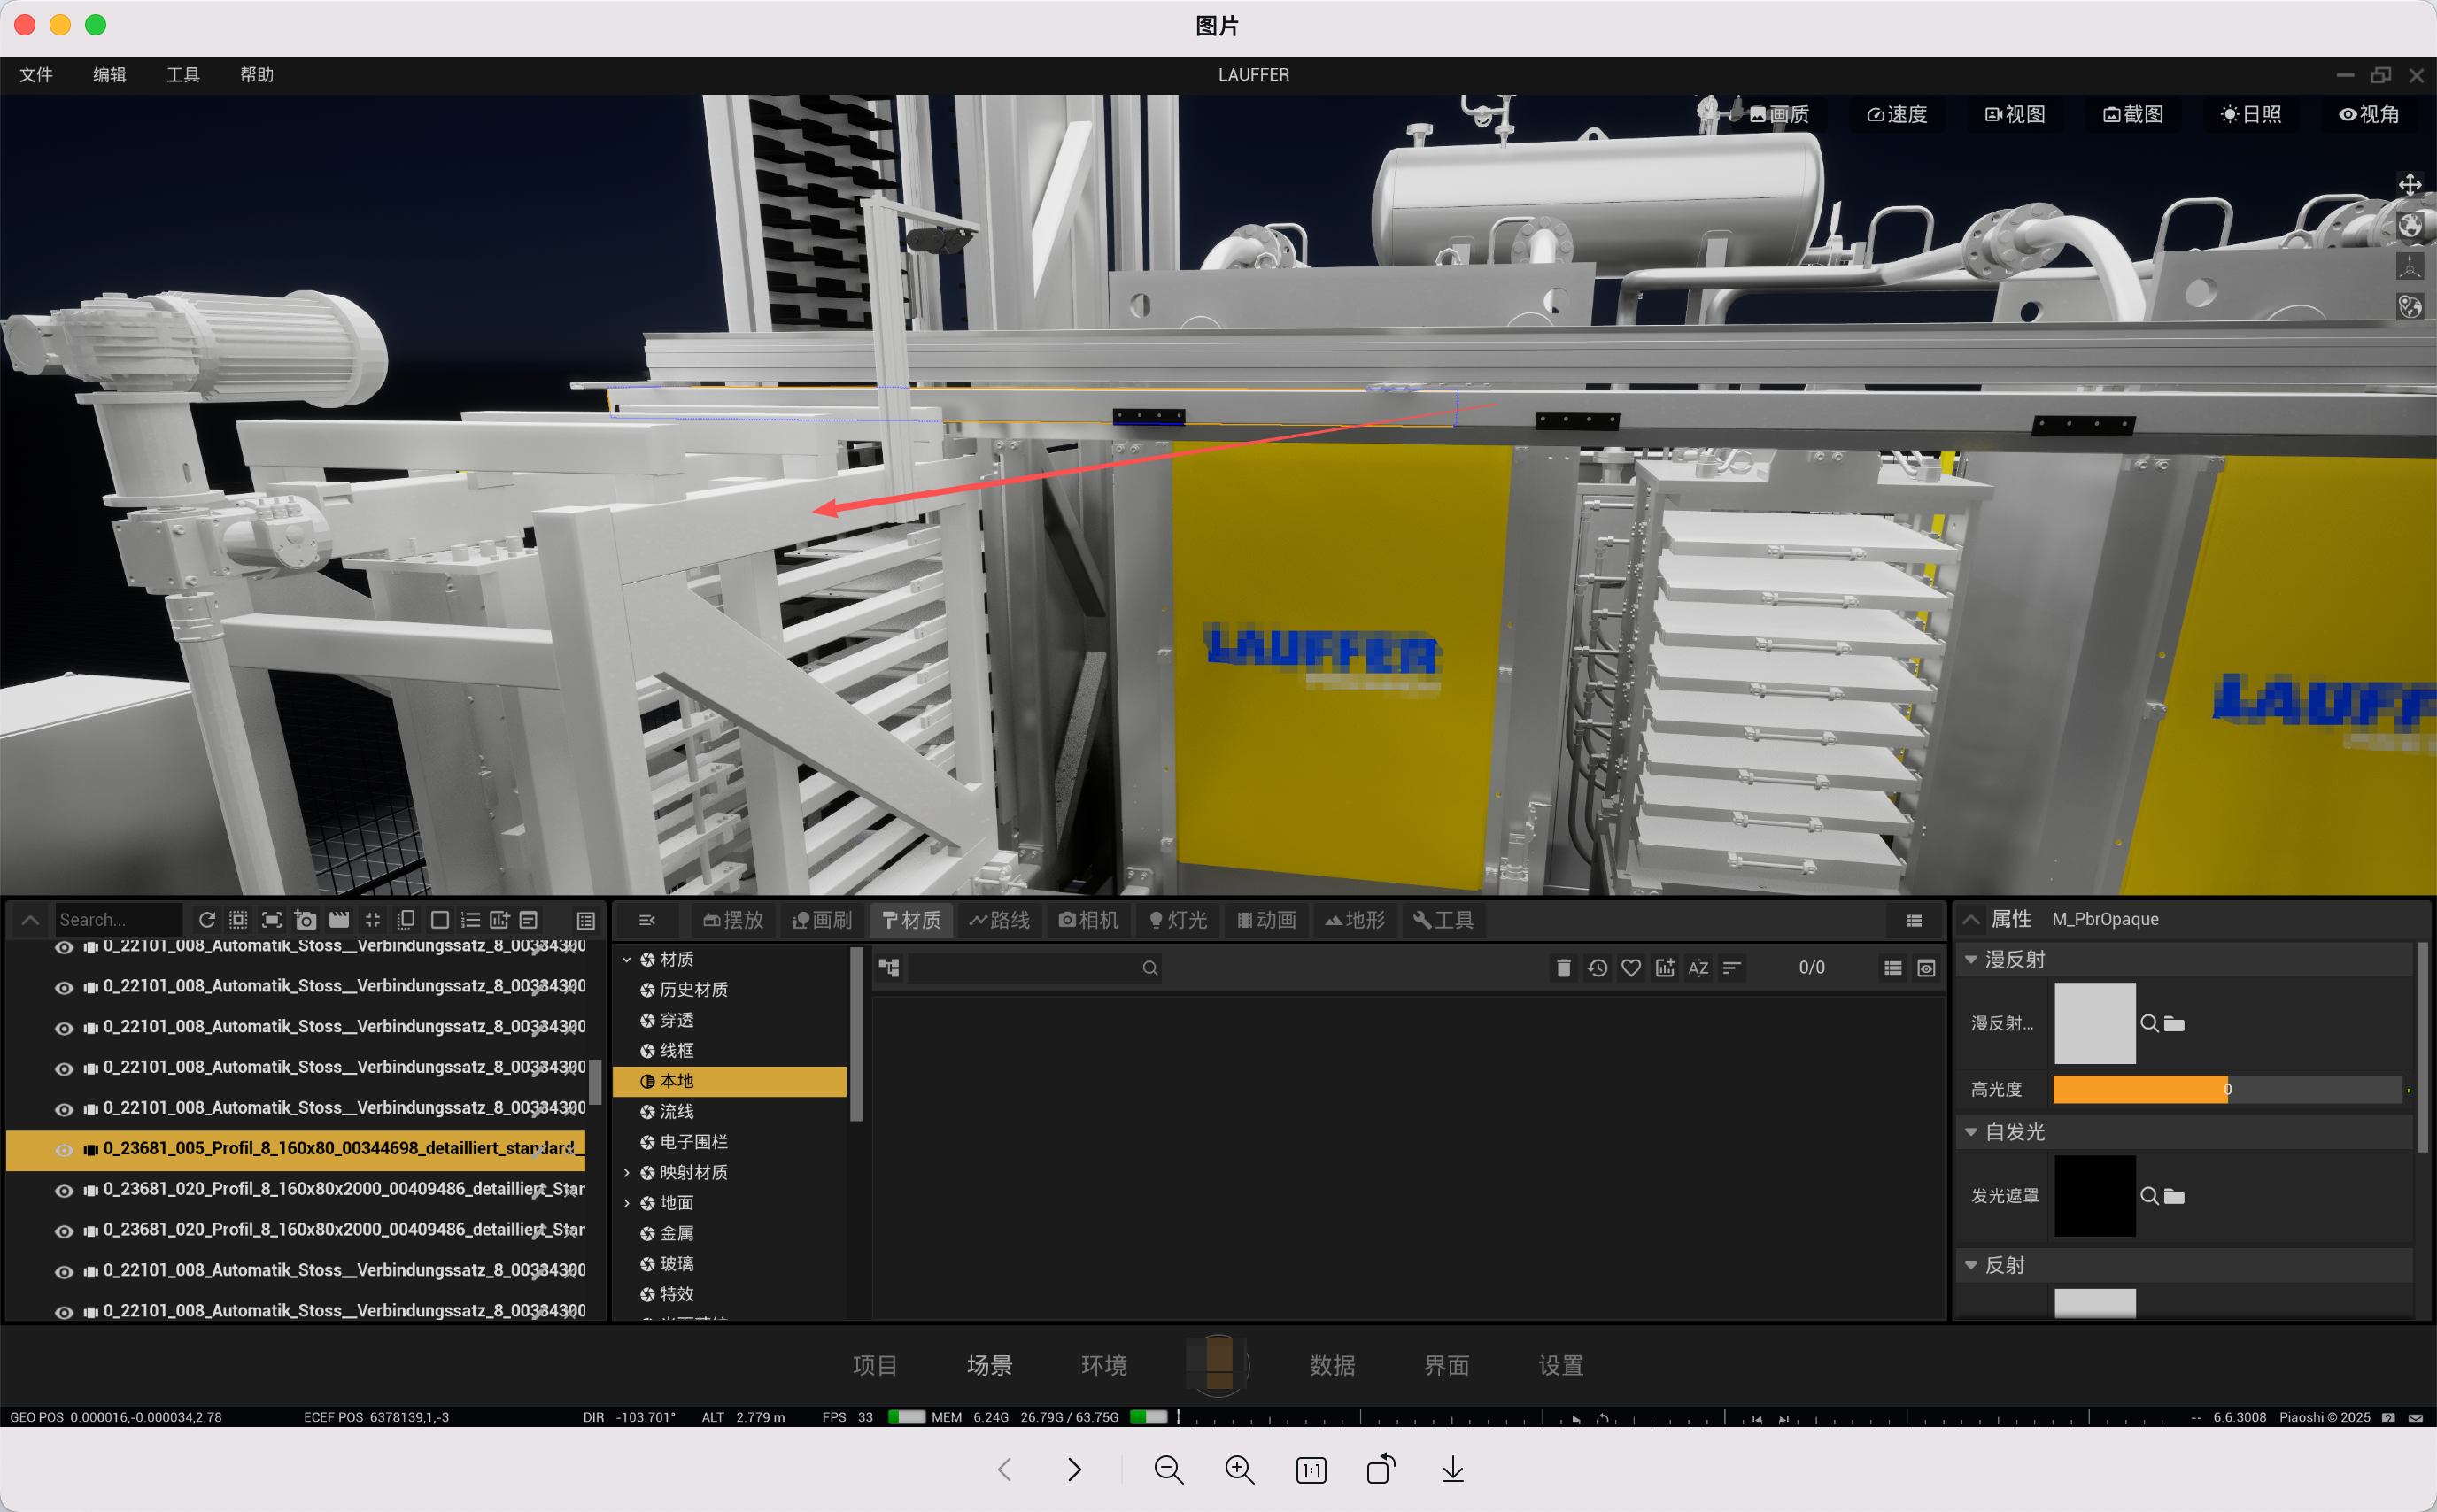Click the numbered list icon in outliner toolbar

(x=470, y=920)
